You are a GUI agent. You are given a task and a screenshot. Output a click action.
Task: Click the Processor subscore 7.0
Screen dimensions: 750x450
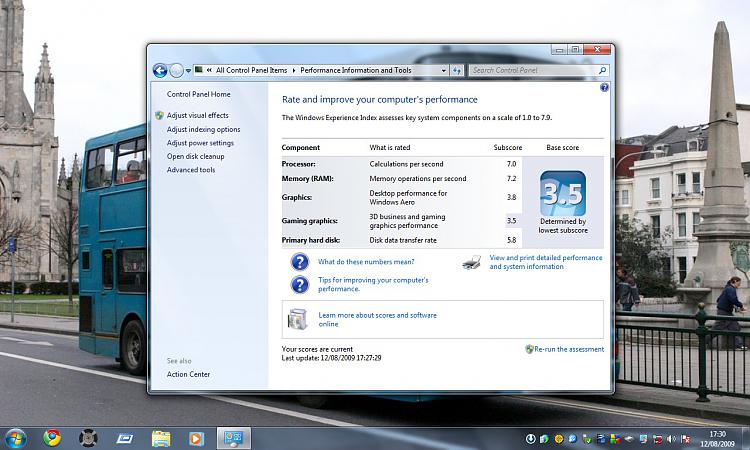(x=511, y=164)
